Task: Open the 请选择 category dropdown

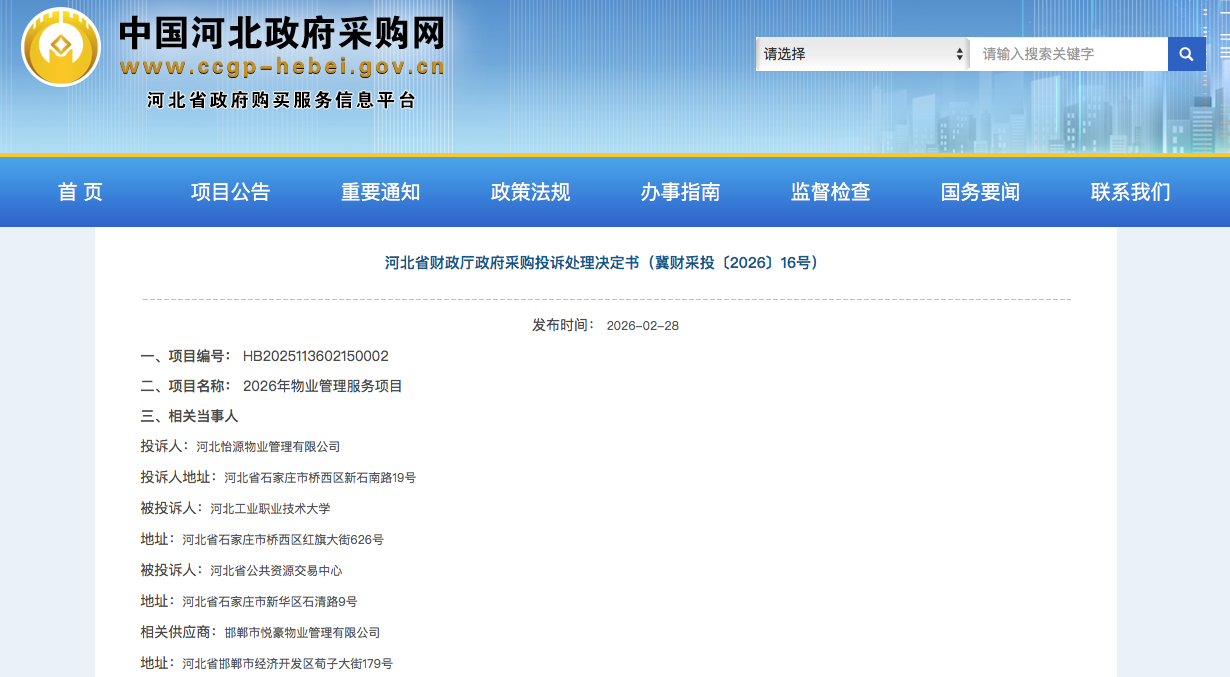Action: click(x=855, y=53)
